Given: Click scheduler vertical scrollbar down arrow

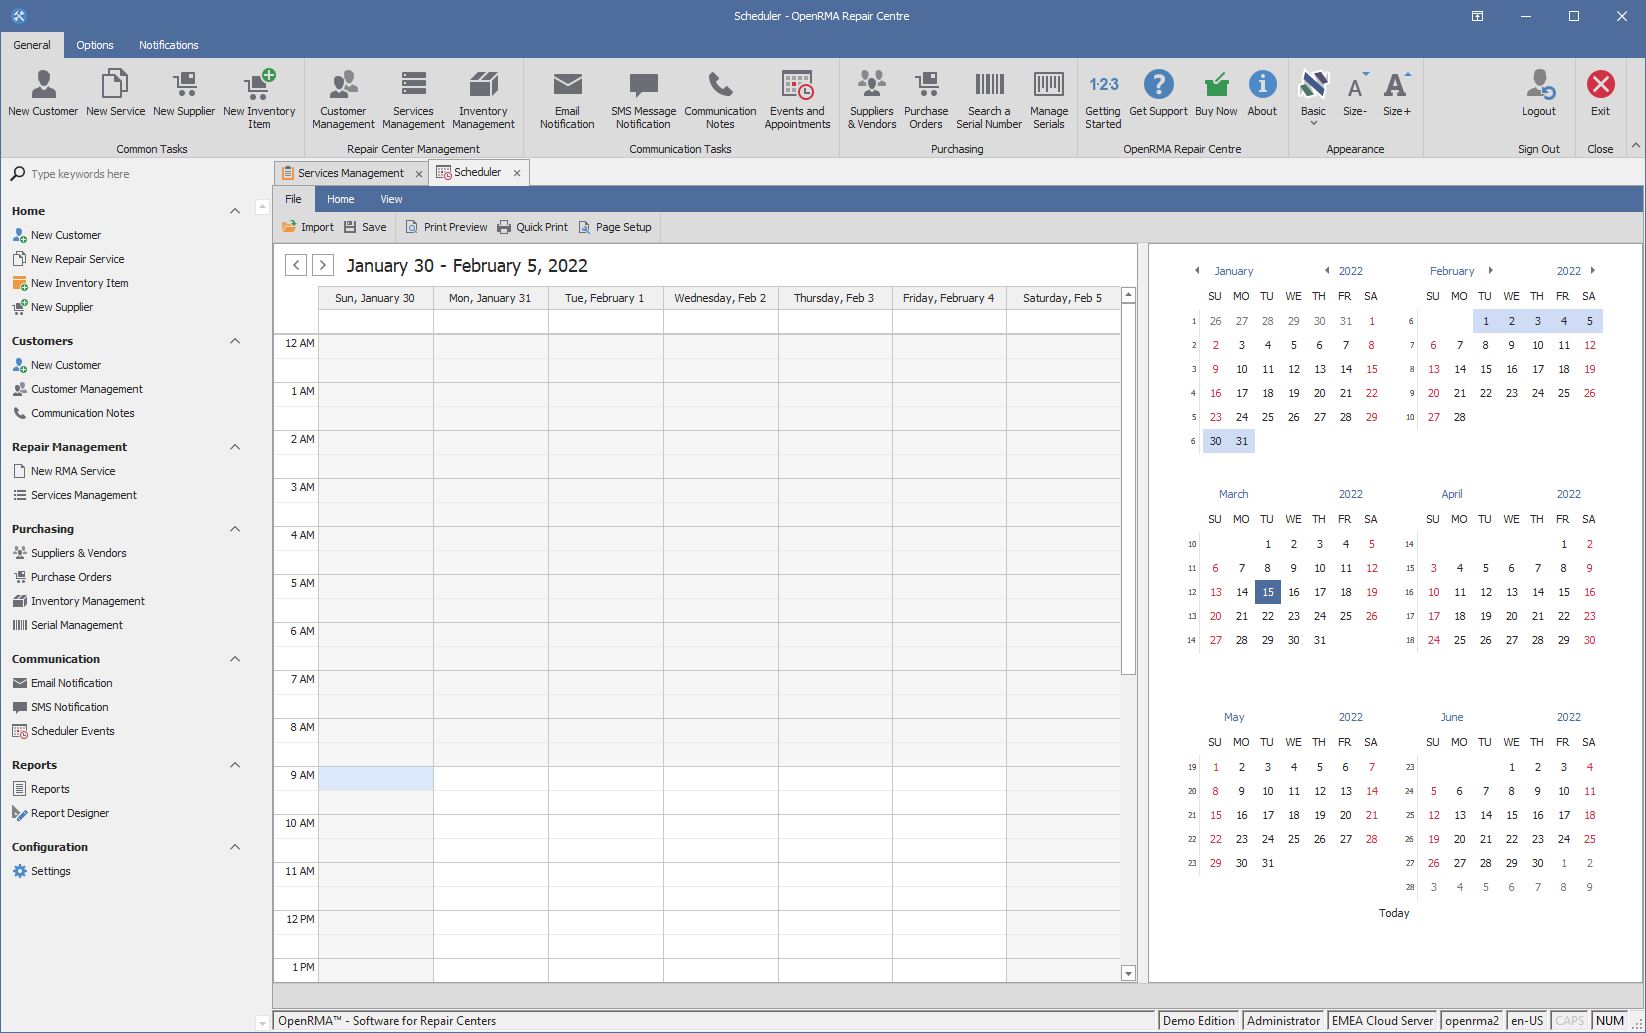Looking at the screenshot, I should pos(1128,973).
